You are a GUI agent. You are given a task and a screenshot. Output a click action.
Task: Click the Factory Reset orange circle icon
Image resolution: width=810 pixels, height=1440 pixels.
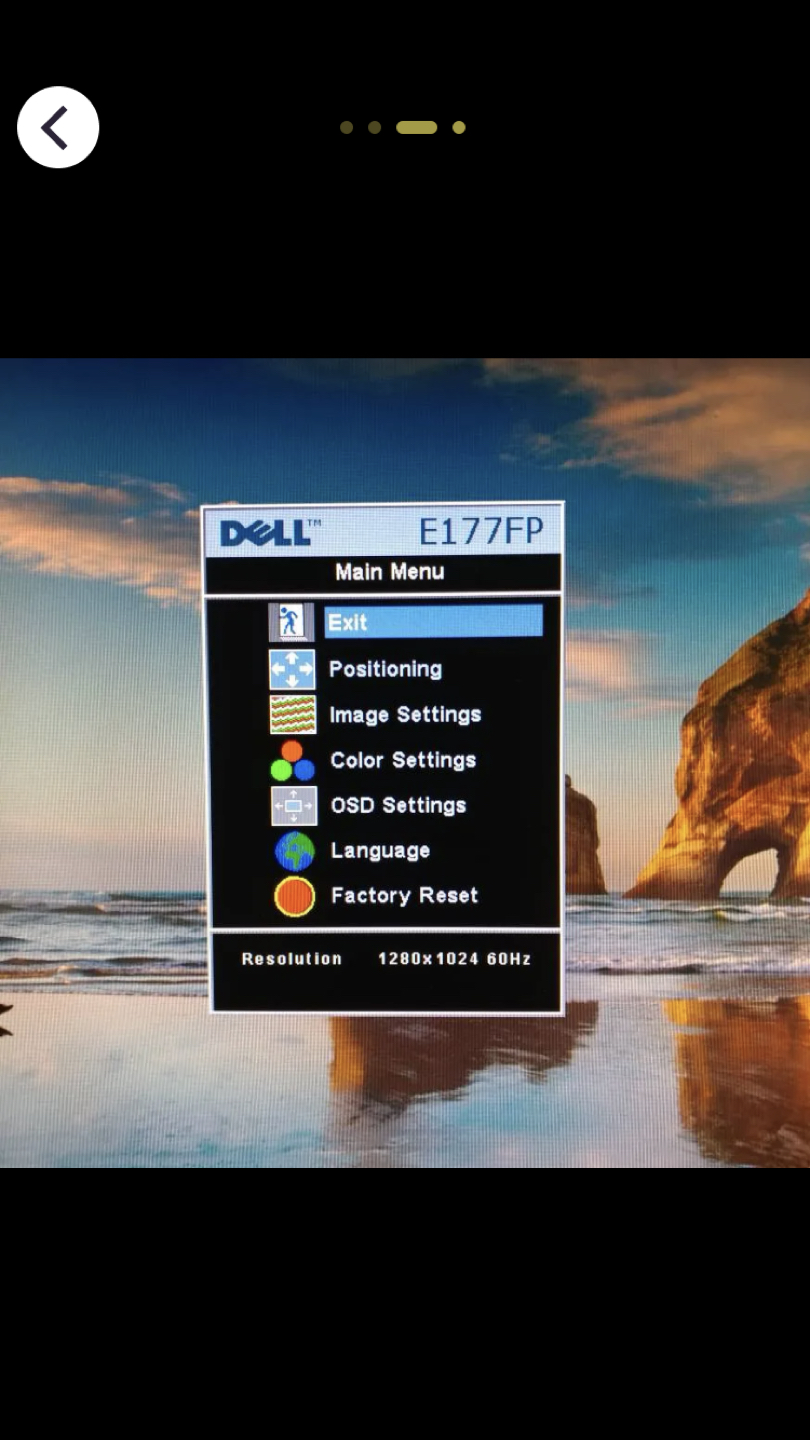point(294,896)
